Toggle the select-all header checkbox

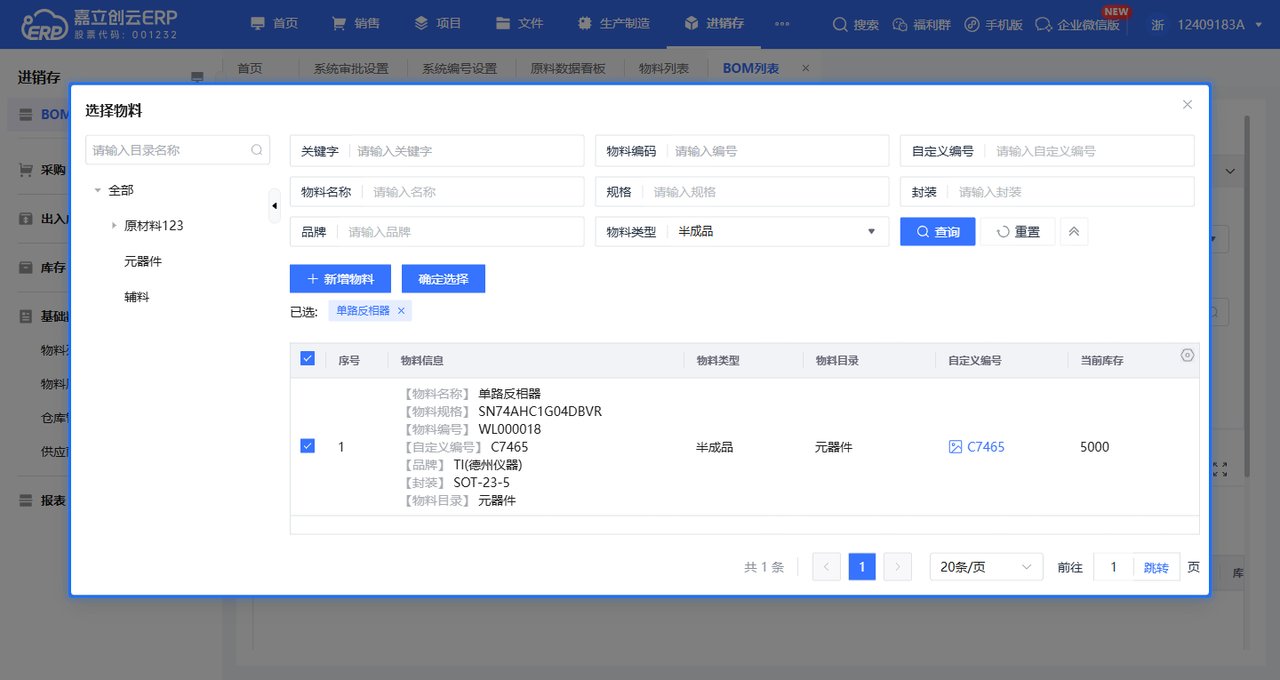[307, 358]
